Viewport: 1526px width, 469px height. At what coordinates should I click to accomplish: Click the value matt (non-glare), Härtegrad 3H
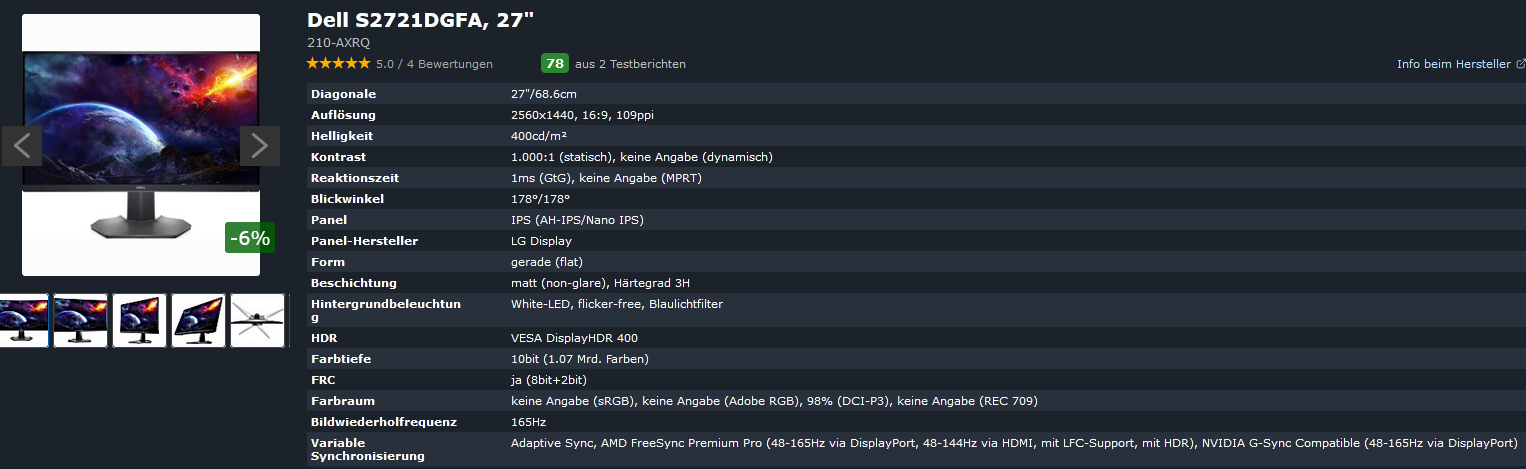click(600, 283)
